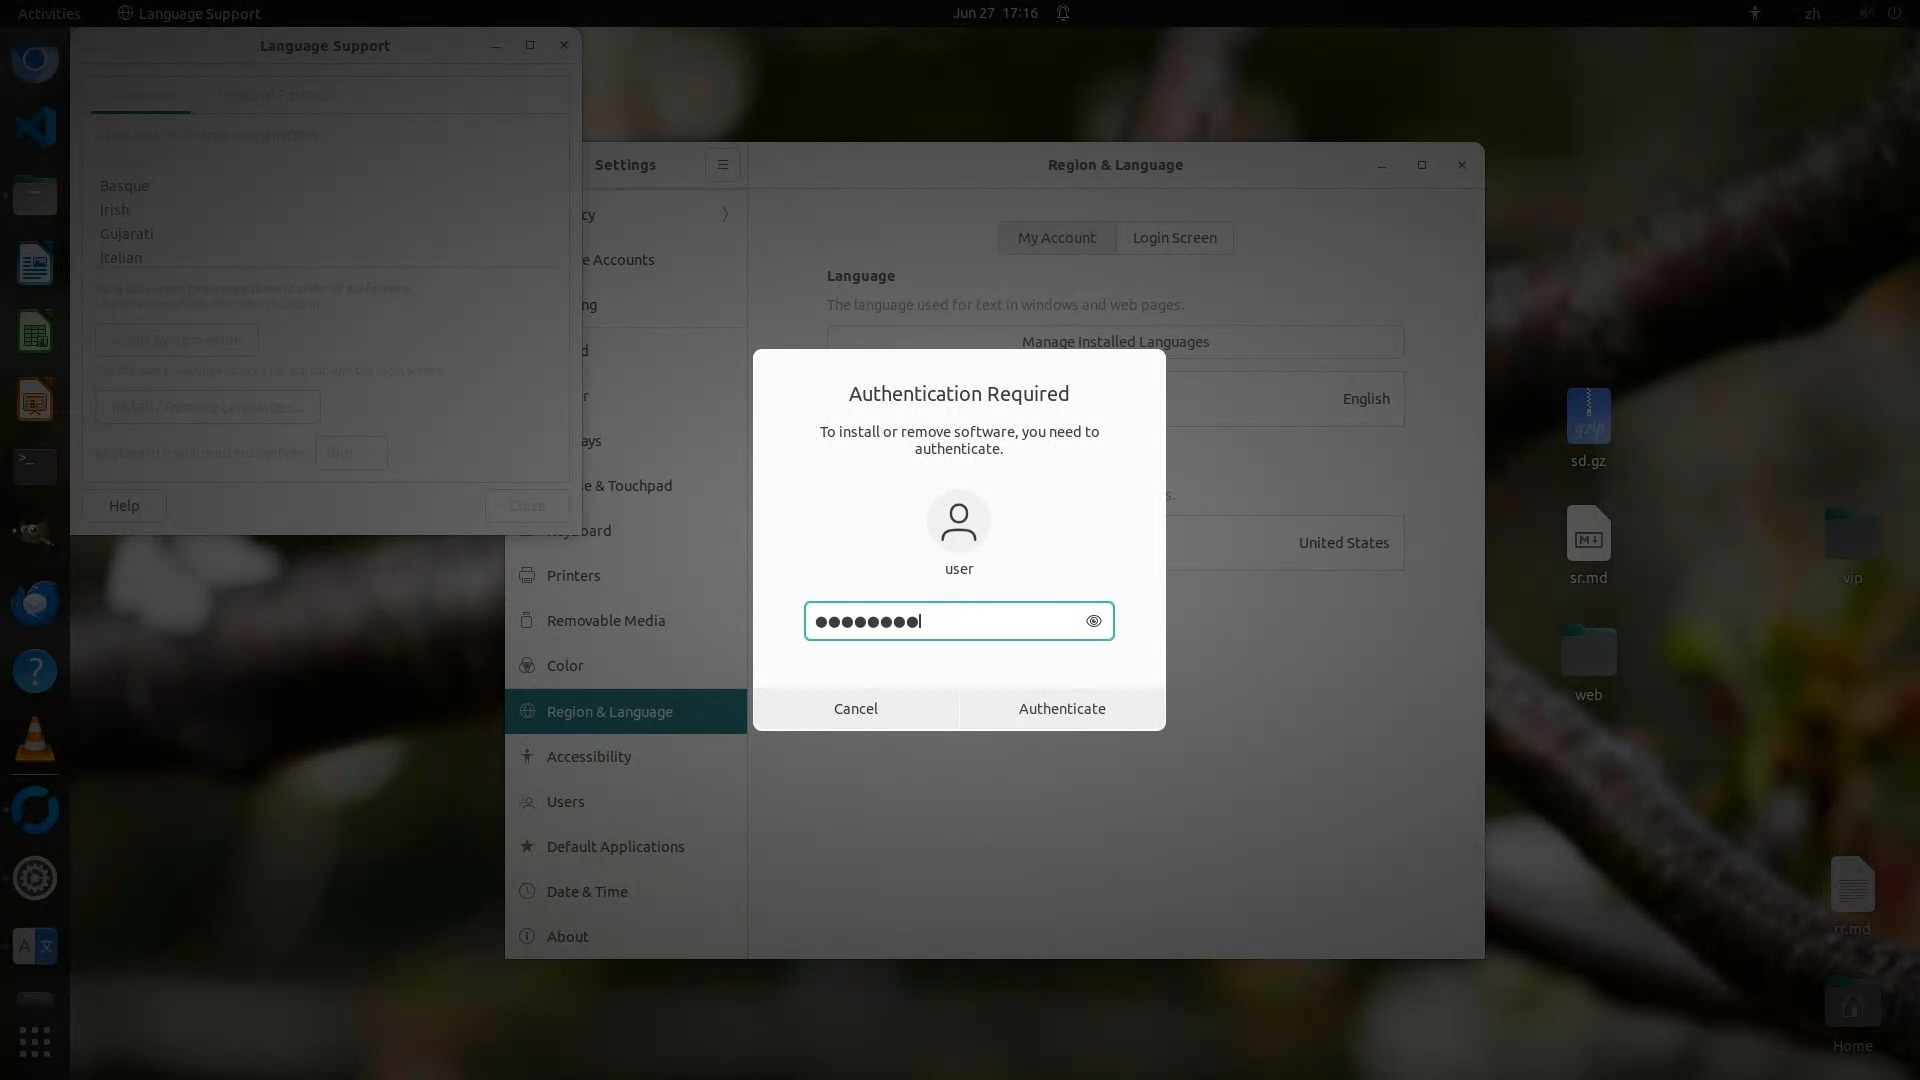This screenshot has width=1920, height=1080.
Task: Click the notification bell icon
Action: [1063, 13]
